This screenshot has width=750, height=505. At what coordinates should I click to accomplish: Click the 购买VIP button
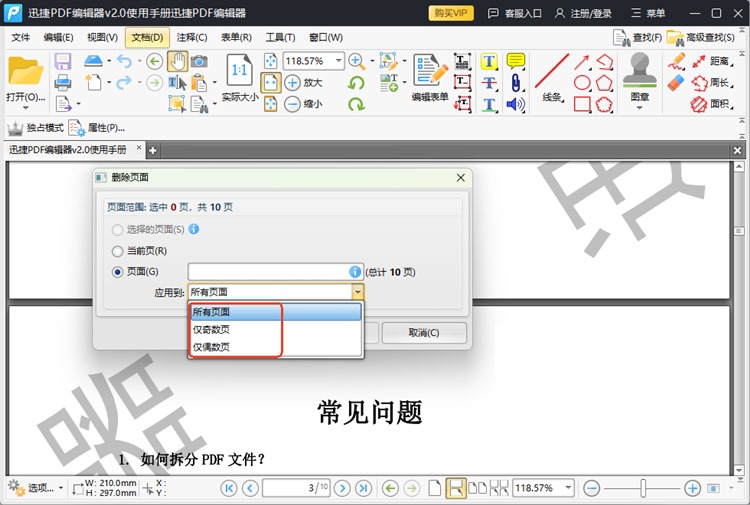tap(451, 13)
